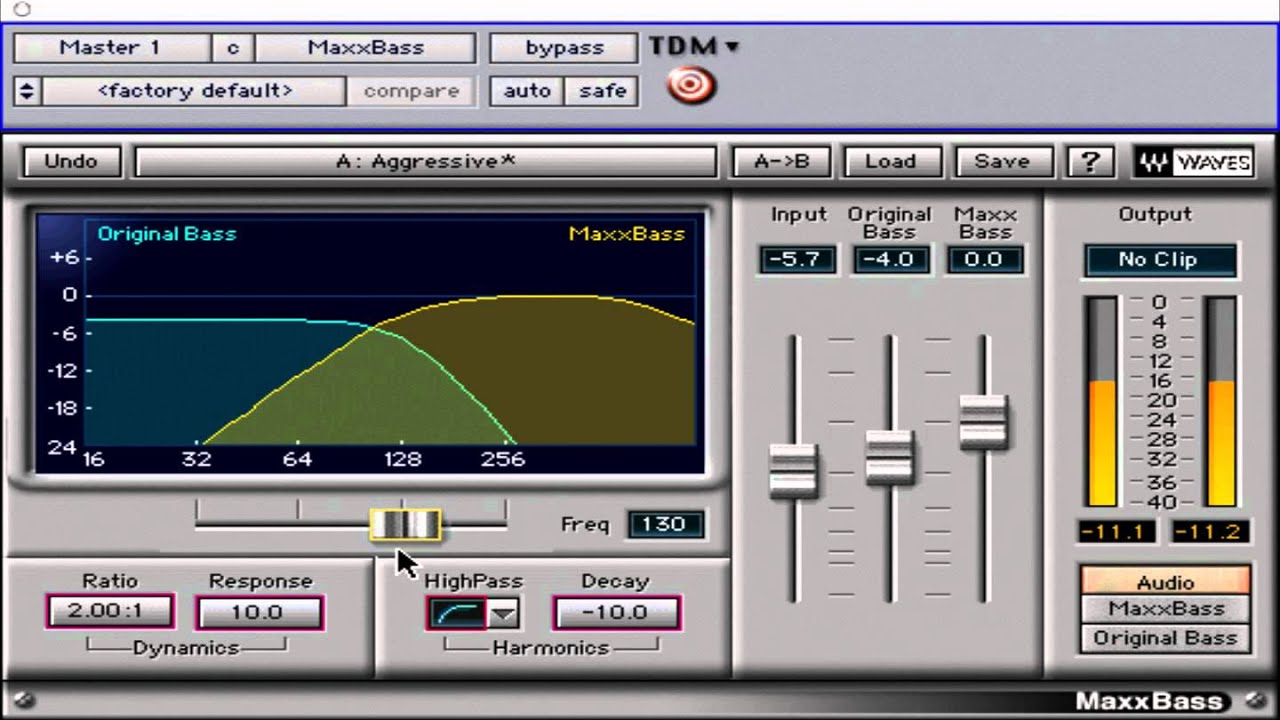Select the MaxxBass monitor mode
This screenshot has height=720, width=1280.
click(1165, 608)
